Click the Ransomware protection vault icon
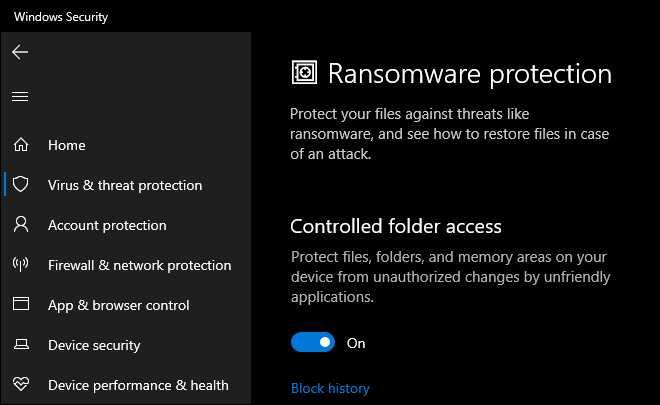Image resolution: width=660 pixels, height=405 pixels. [304, 72]
